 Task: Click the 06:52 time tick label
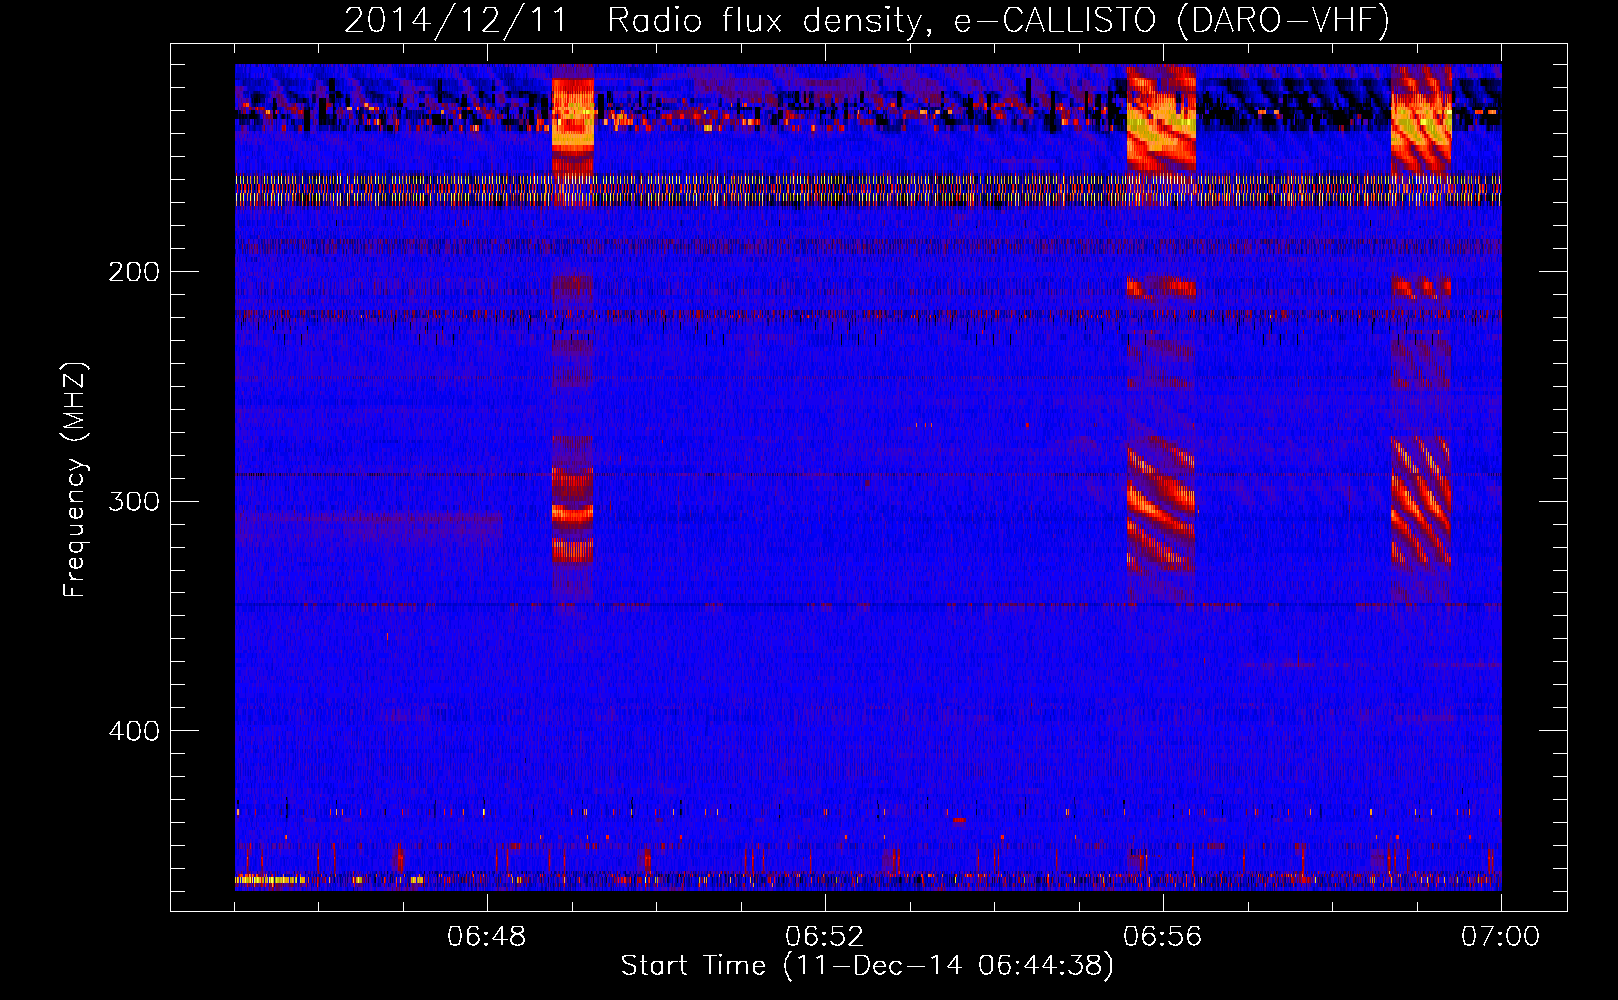825,937
